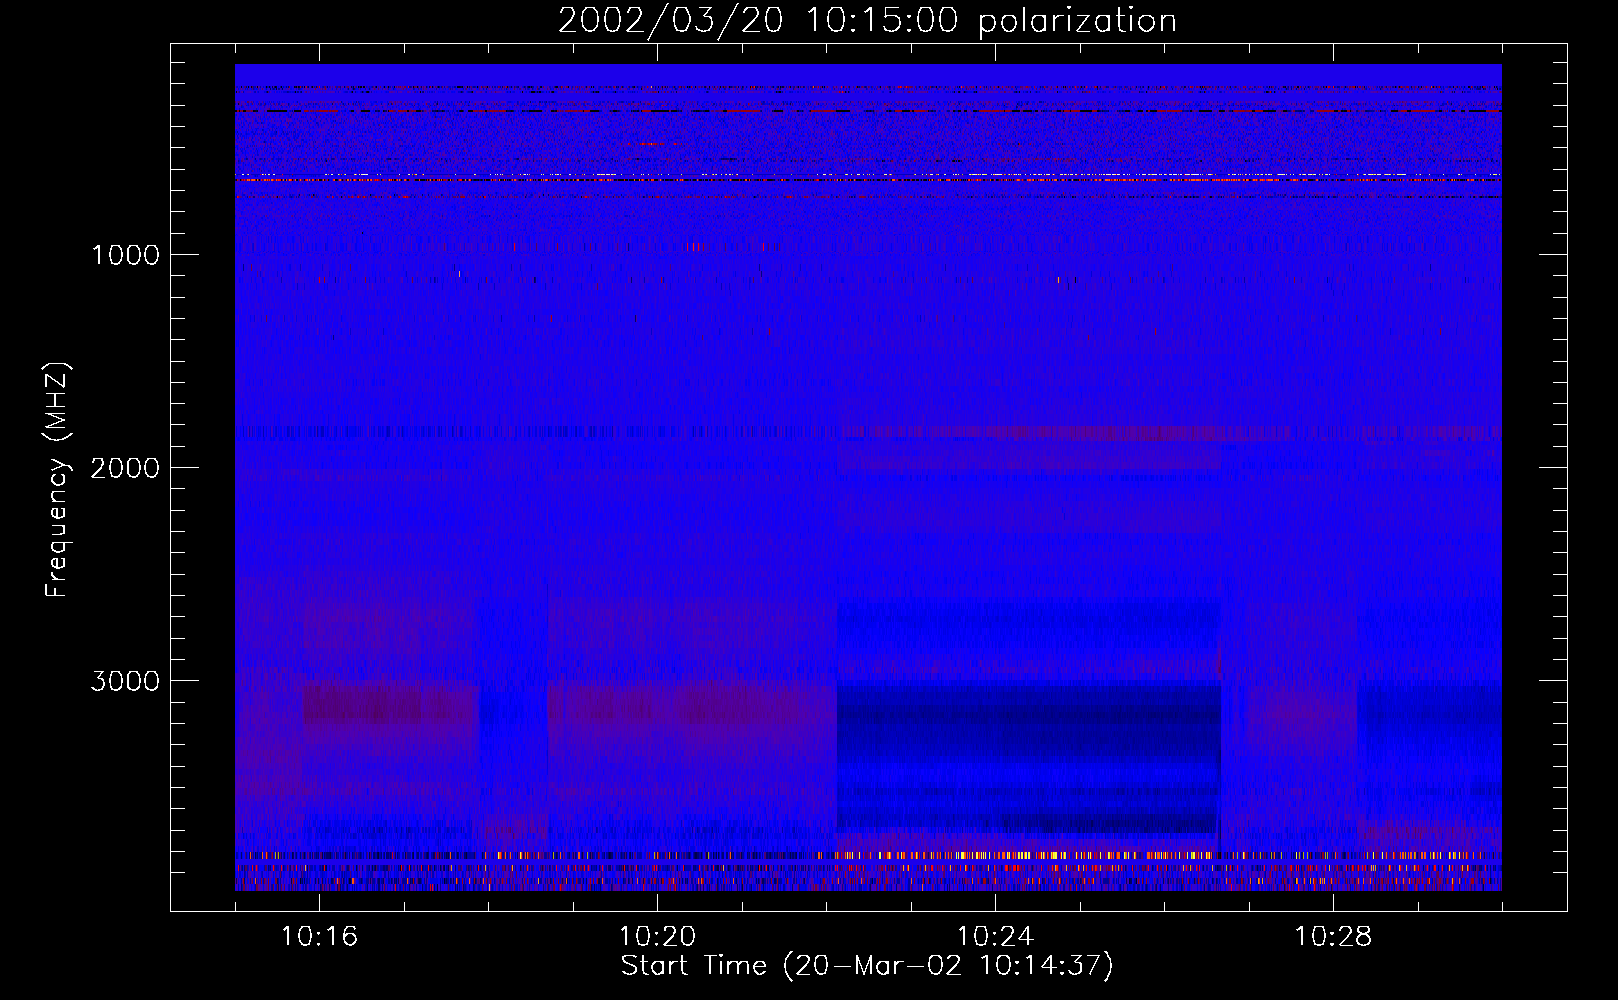Click the plot title '2002/03/20 10:15:00 polarization'
The width and height of the screenshot is (1618, 1000).
pos(867,21)
